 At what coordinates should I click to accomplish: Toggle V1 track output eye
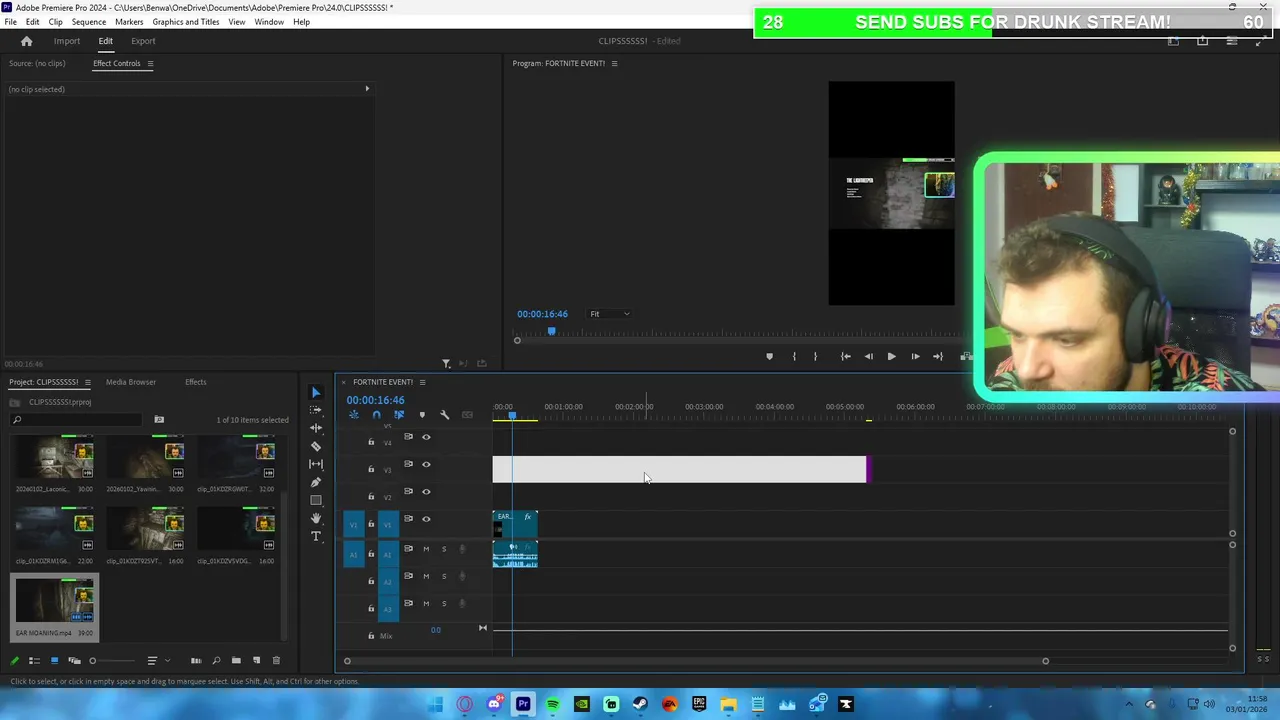(426, 518)
